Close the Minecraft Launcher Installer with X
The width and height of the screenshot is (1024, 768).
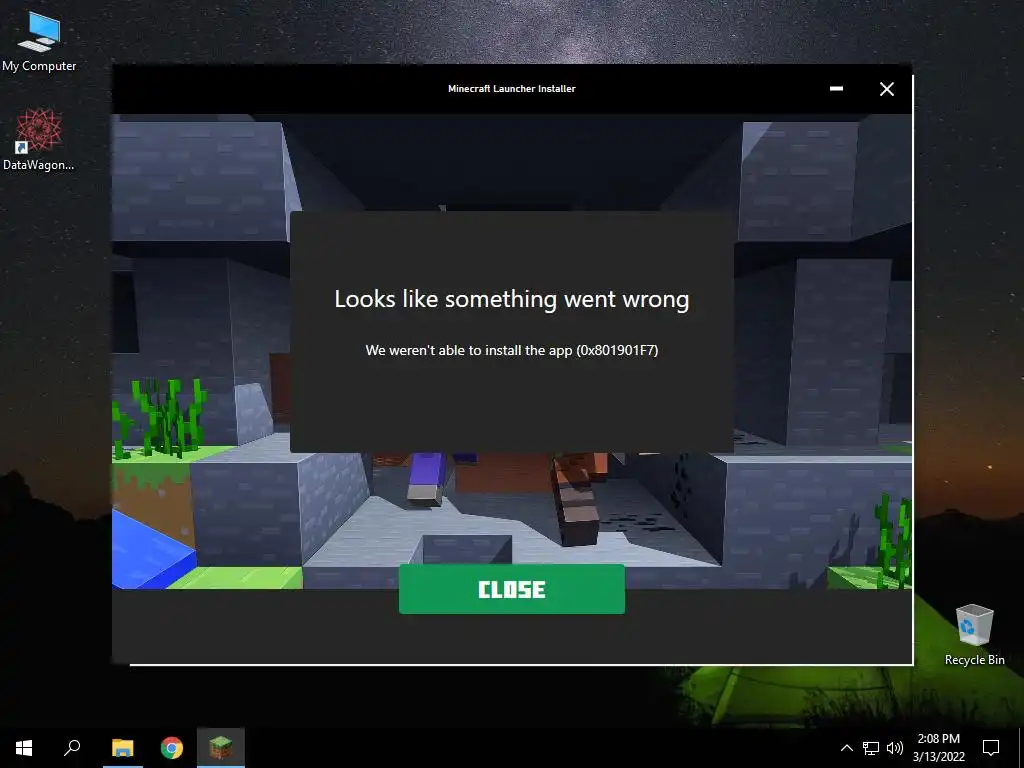886,89
